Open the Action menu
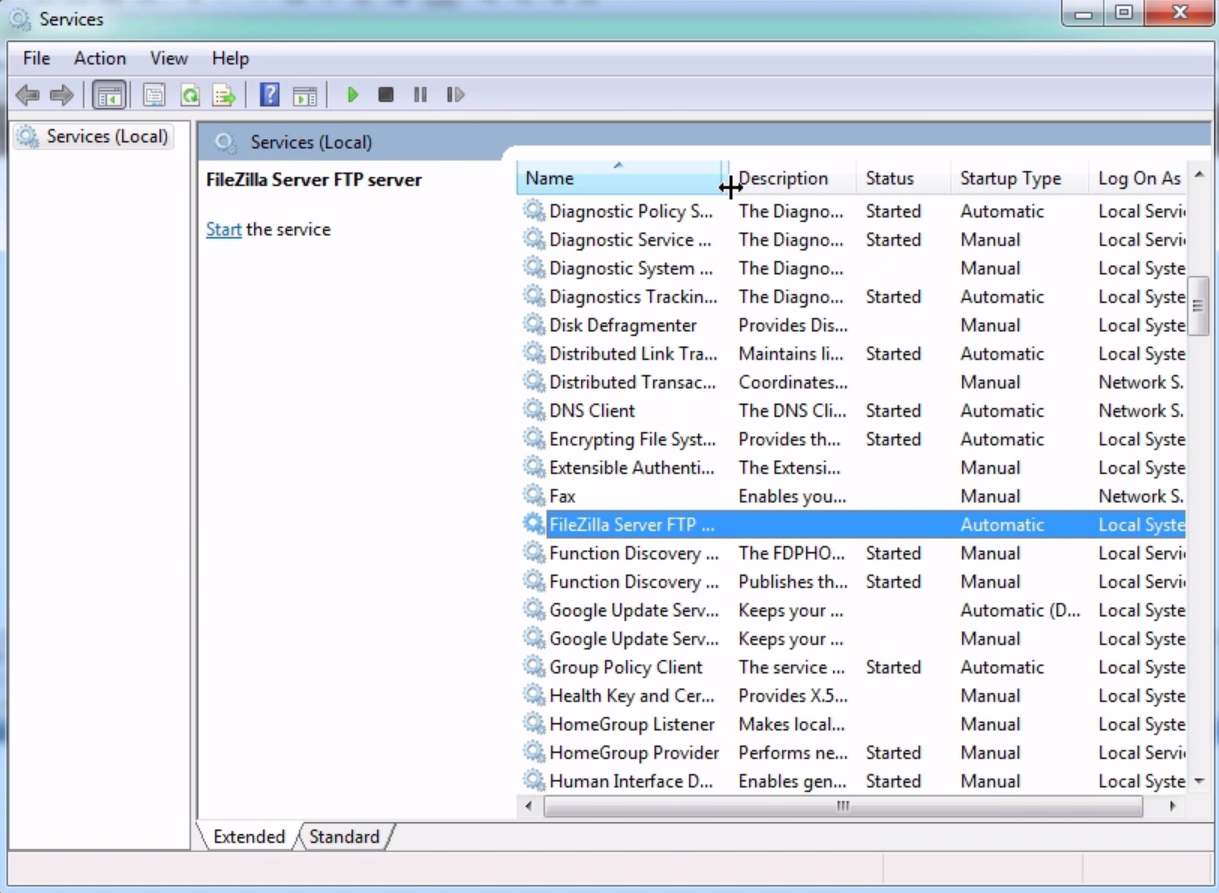The image size is (1219, 893). (100, 58)
